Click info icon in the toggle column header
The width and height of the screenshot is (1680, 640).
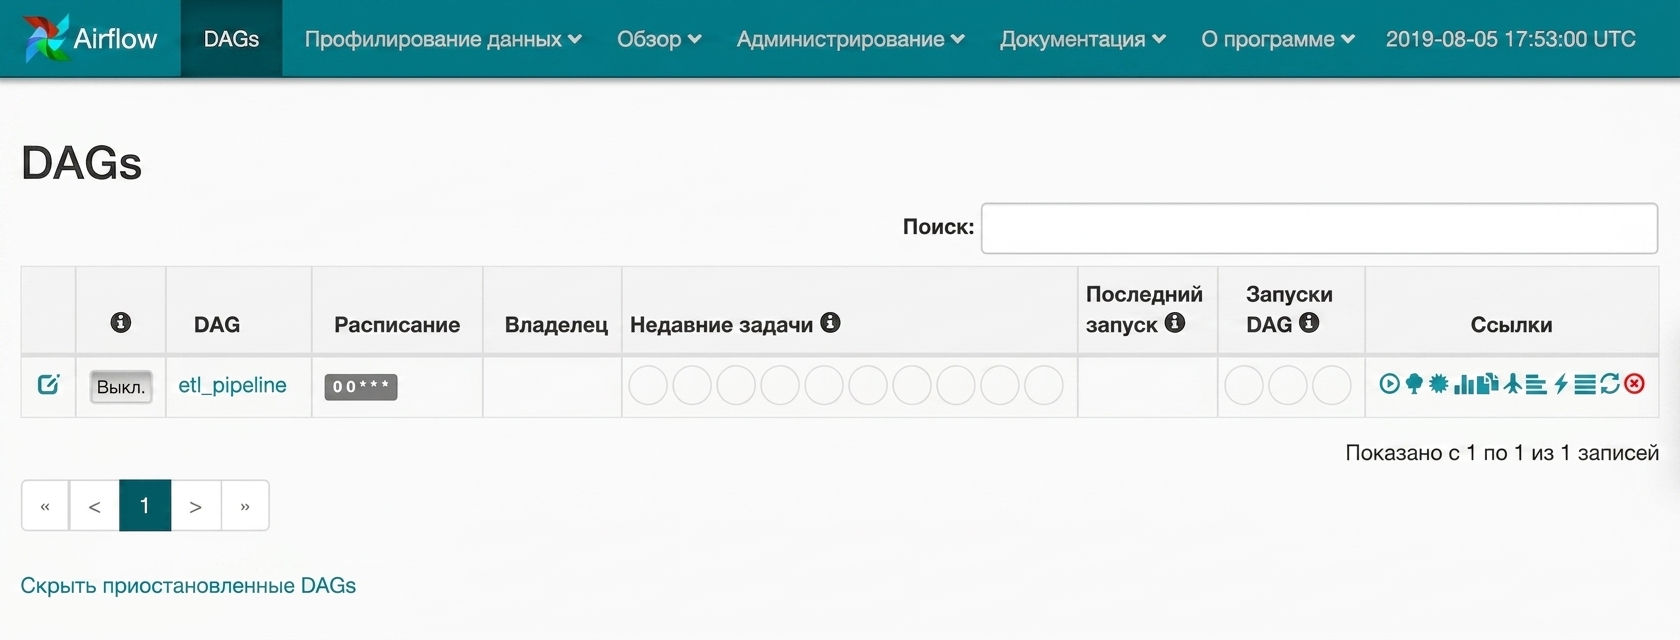click(121, 322)
